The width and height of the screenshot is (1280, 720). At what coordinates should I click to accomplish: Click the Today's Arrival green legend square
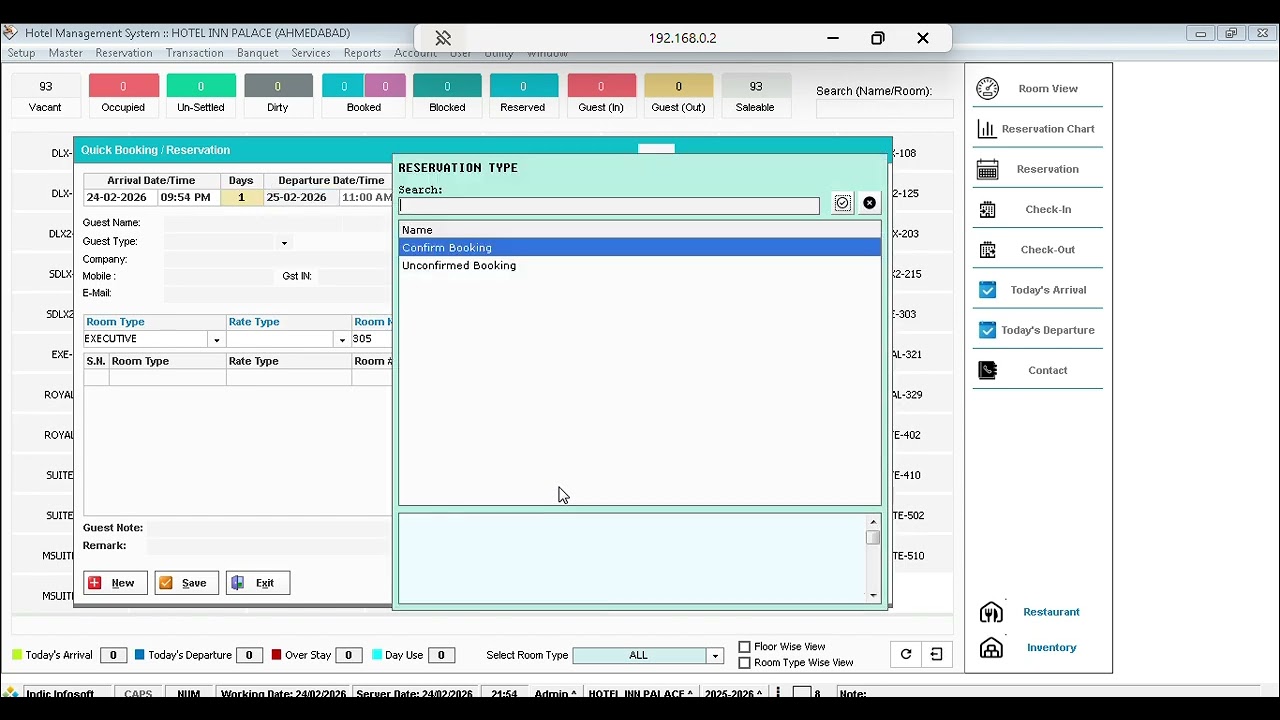(17, 655)
